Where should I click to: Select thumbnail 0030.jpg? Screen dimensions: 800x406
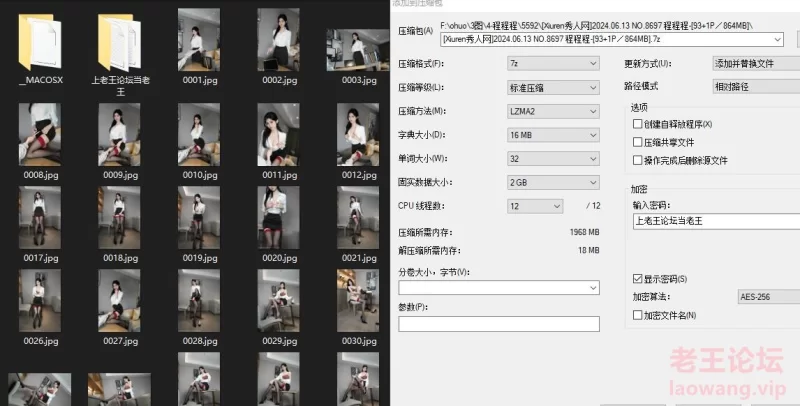pyautogui.click(x=358, y=301)
